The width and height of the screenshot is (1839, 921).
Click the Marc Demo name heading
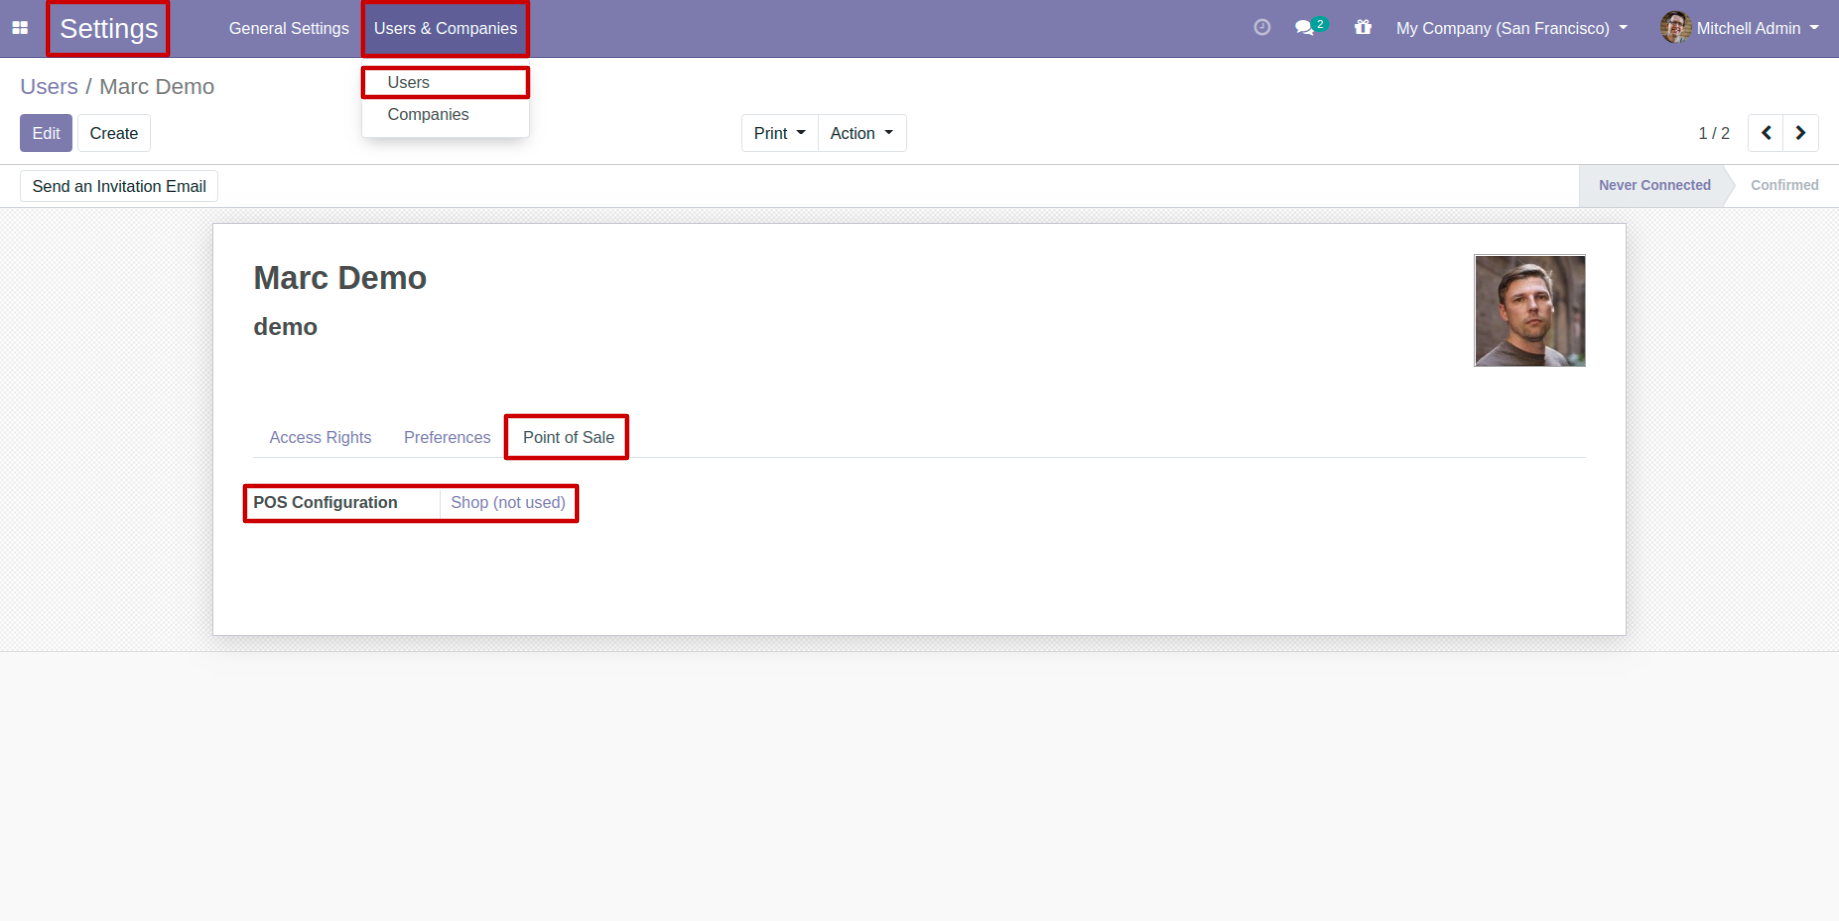pos(340,278)
